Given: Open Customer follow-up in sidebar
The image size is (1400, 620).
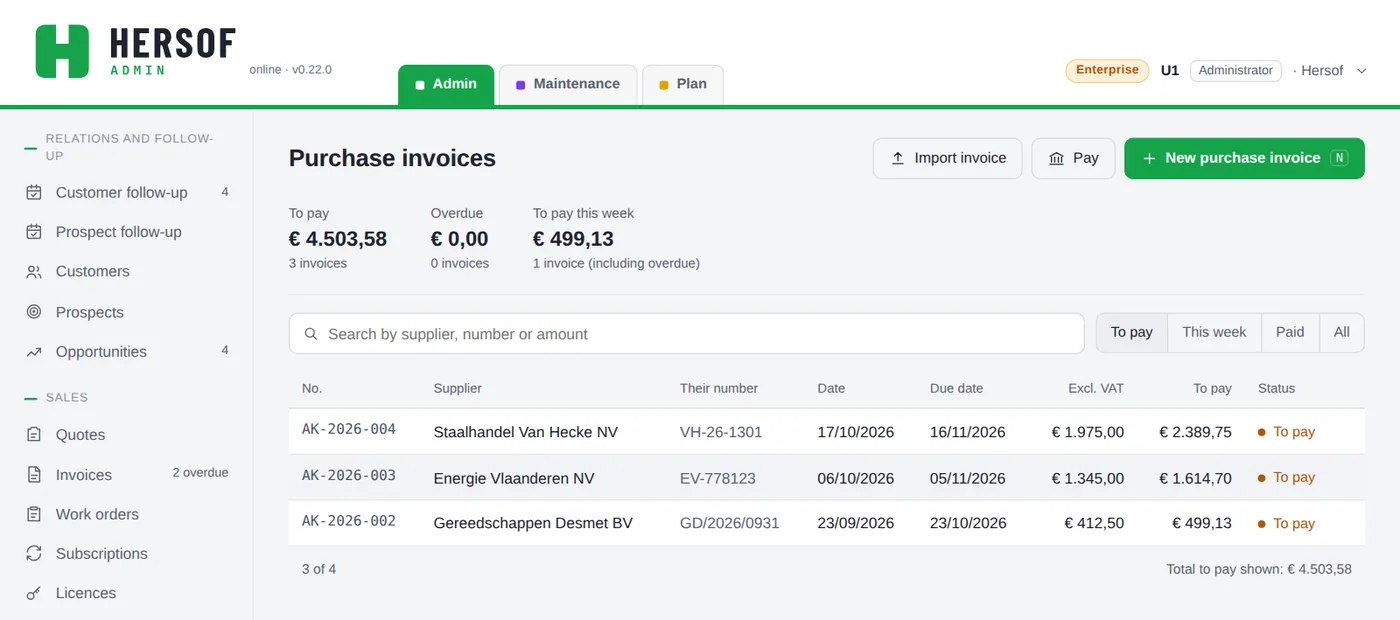Looking at the screenshot, I should pos(127,192).
